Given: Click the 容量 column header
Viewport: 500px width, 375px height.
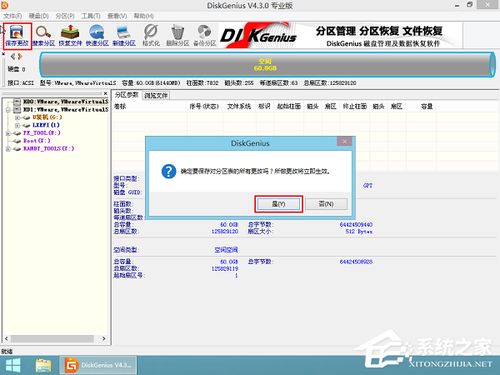Looking at the screenshot, I should click(x=427, y=107).
